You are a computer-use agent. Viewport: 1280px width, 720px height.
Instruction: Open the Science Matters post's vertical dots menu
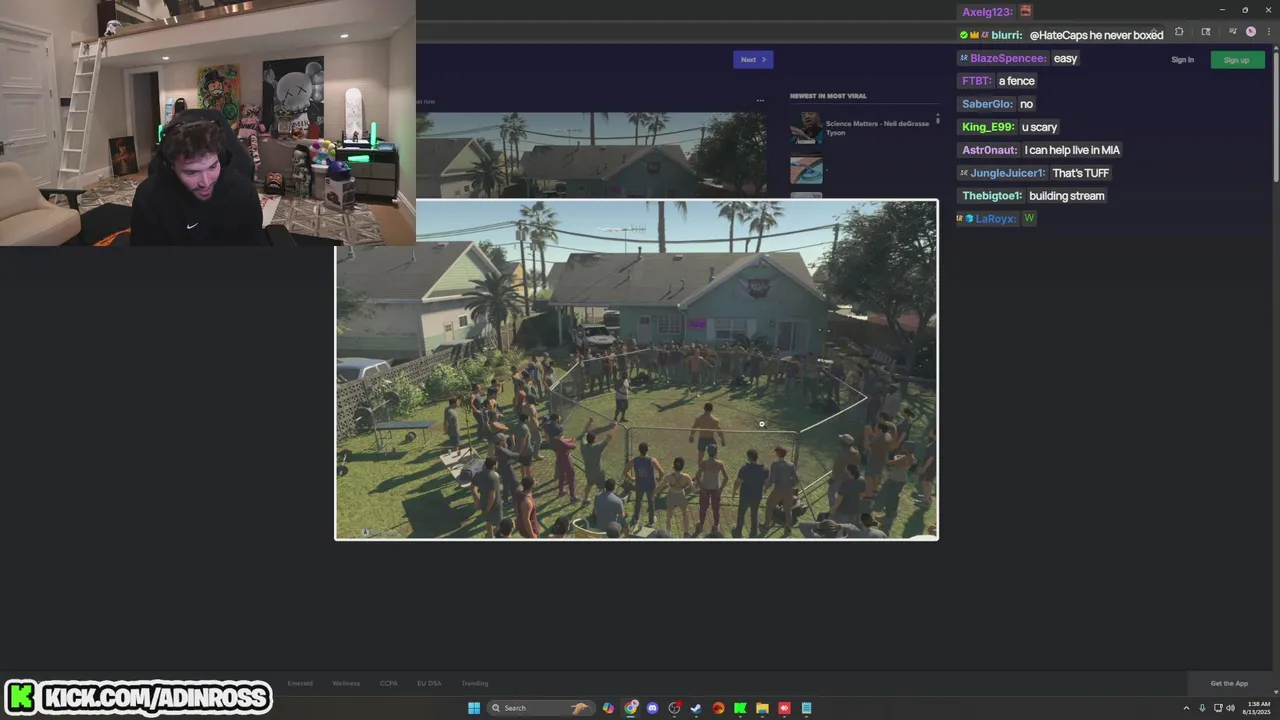pyautogui.click(x=937, y=120)
